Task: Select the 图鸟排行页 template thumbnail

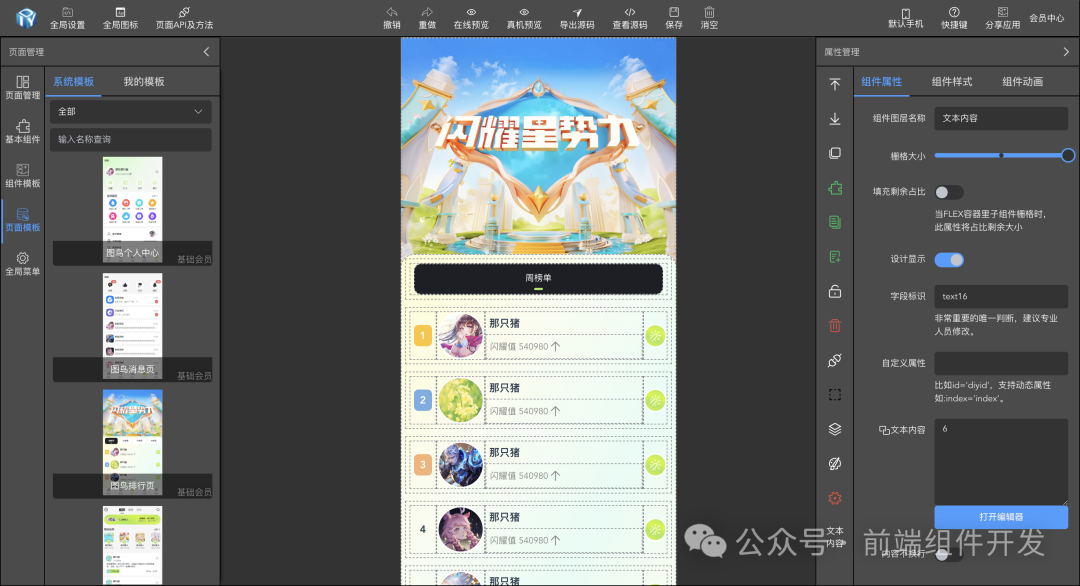Action: pos(132,443)
